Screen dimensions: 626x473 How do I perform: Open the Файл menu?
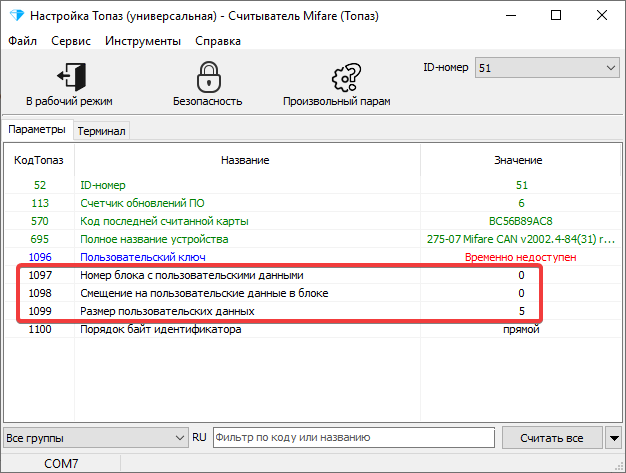click(x=22, y=41)
